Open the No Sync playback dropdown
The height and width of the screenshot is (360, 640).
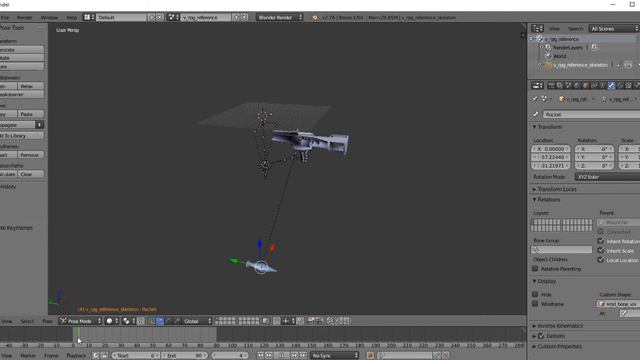click(335, 356)
